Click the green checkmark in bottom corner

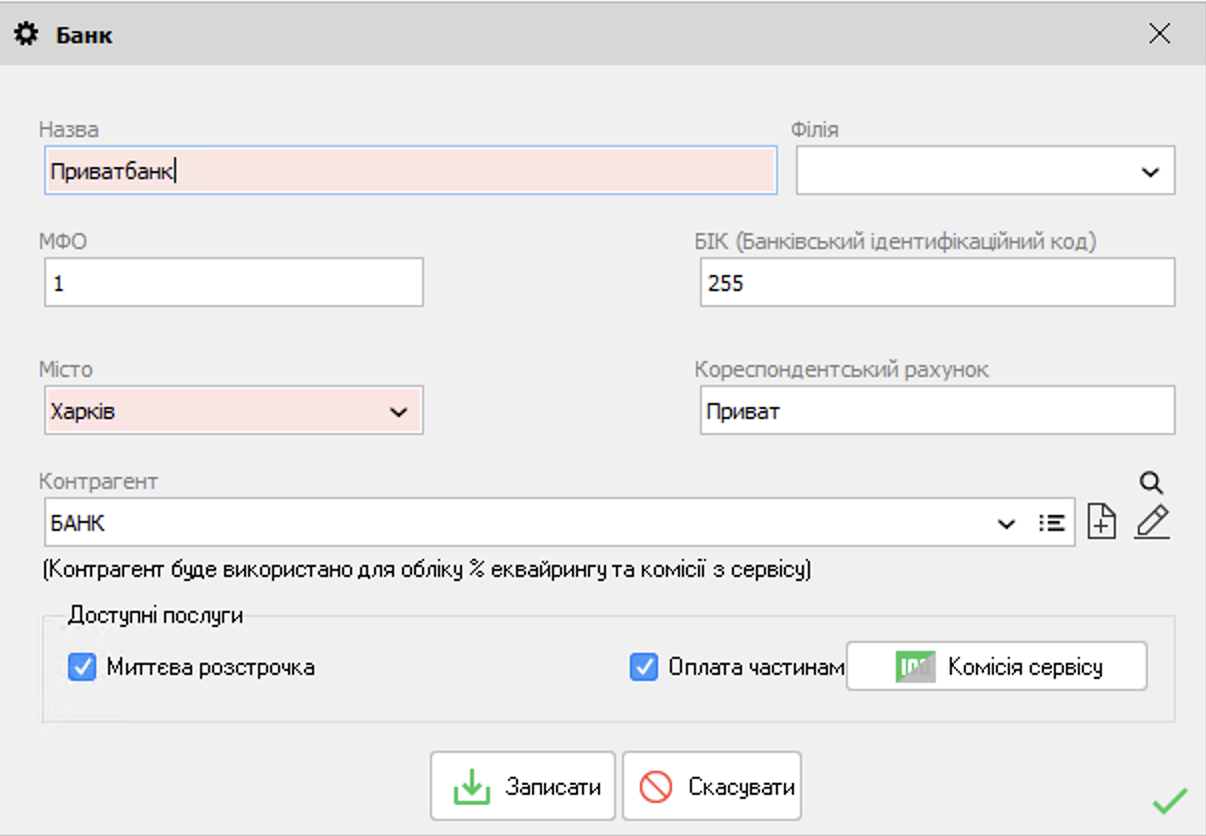pyautogui.click(x=1169, y=801)
